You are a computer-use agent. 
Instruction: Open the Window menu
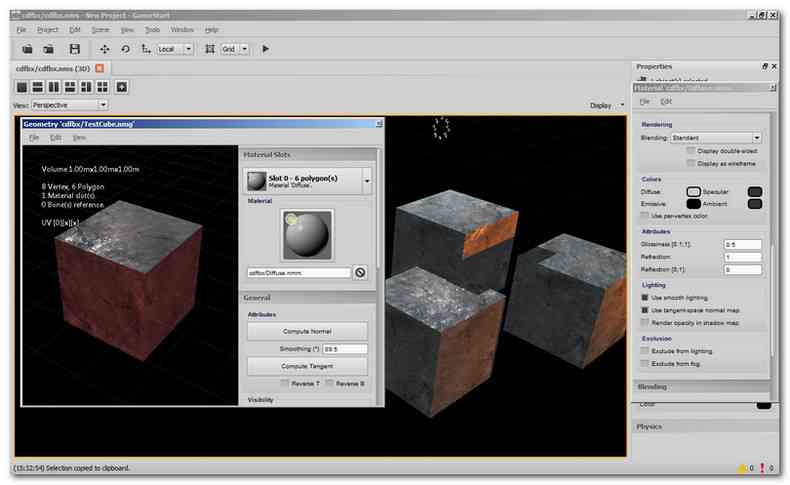click(x=182, y=30)
